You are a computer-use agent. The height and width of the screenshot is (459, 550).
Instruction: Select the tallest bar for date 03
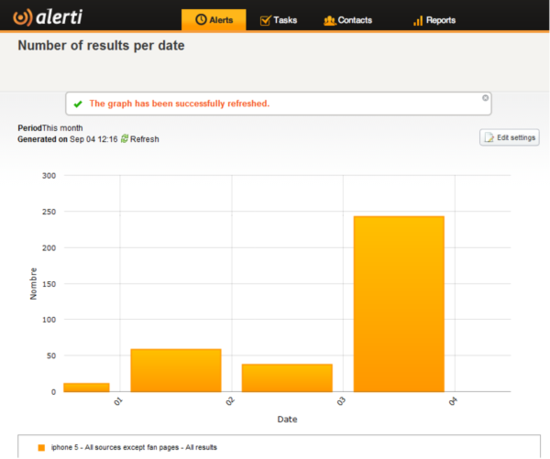[x=399, y=304]
